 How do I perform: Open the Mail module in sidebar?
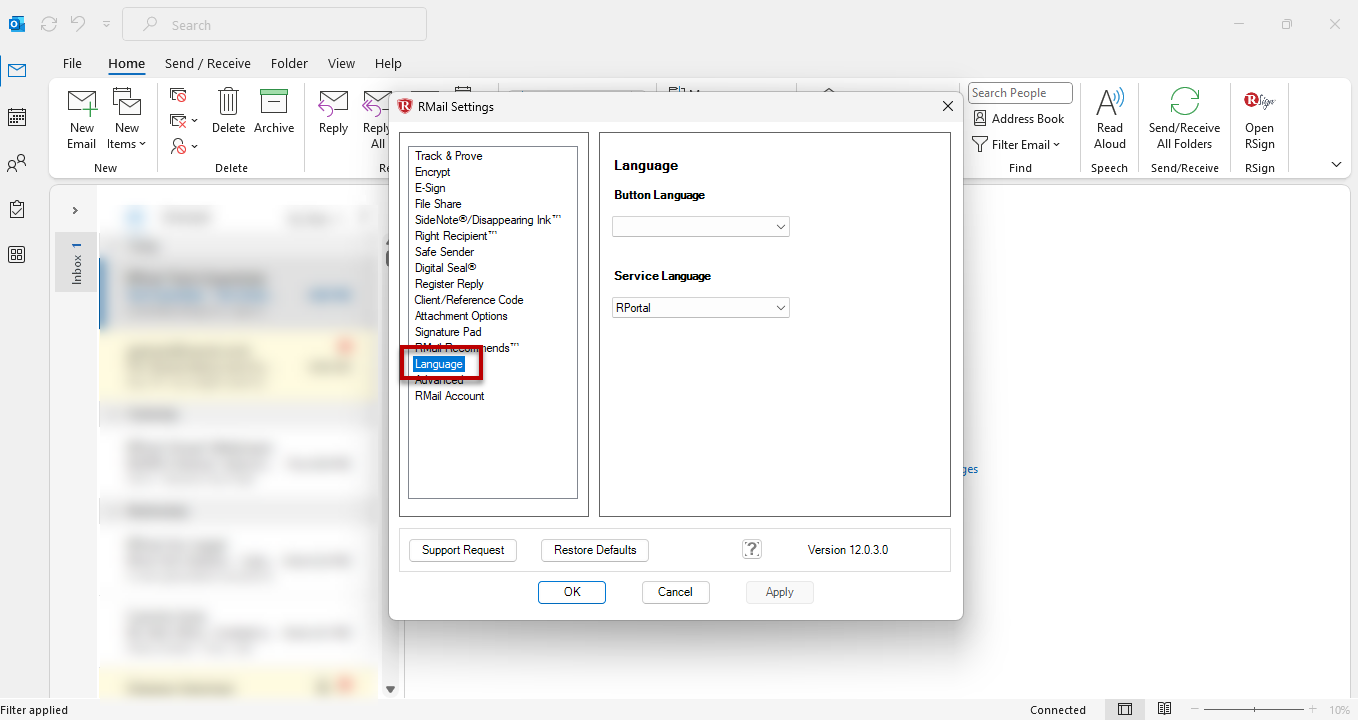[x=17, y=71]
